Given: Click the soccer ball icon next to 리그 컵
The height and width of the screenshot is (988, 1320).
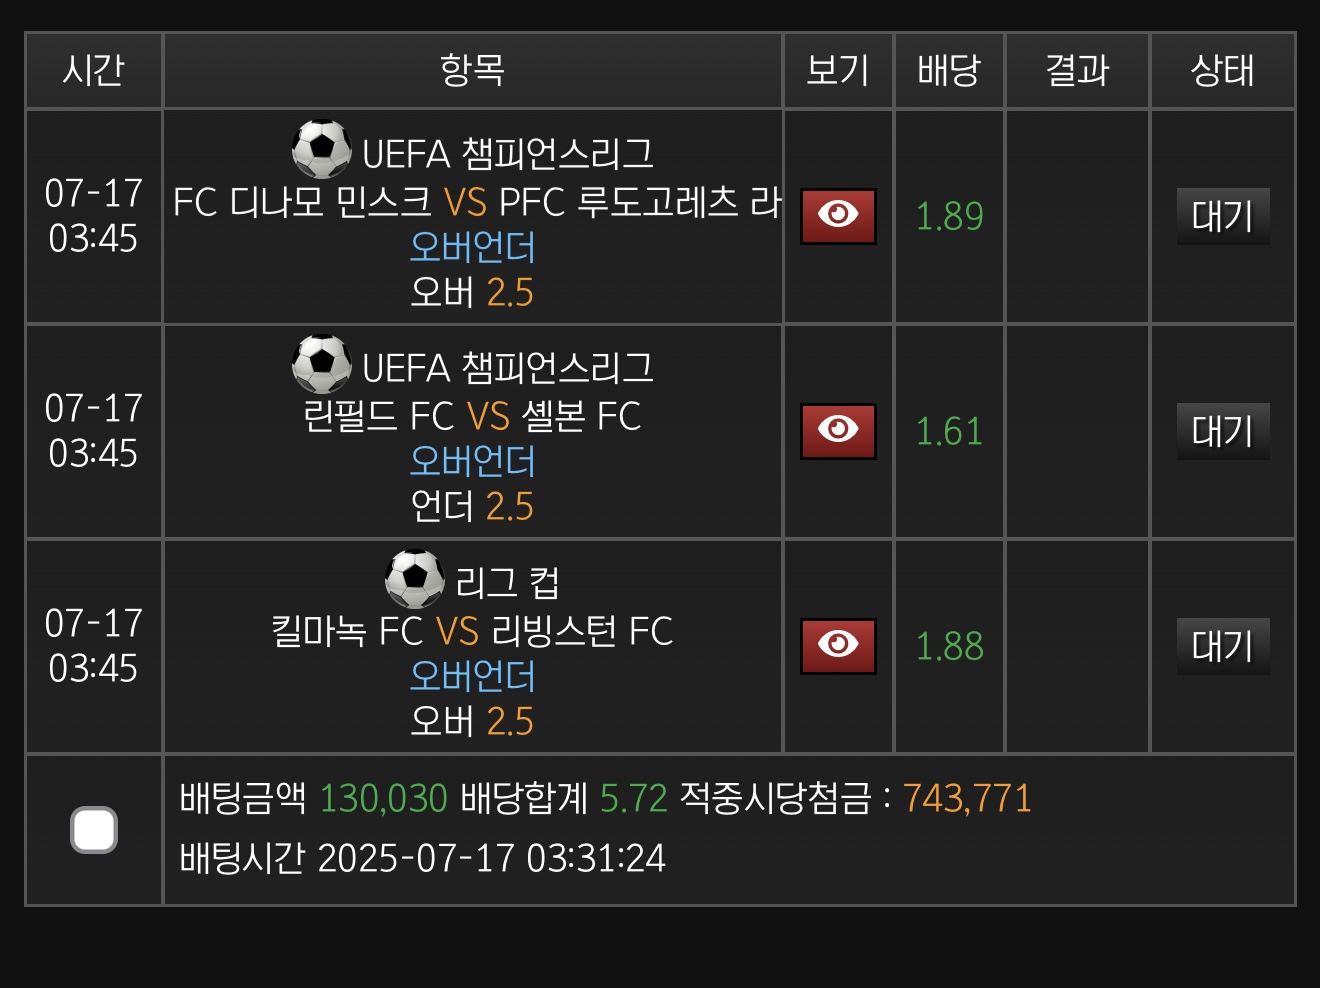Looking at the screenshot, I should [x=415, y=579].
